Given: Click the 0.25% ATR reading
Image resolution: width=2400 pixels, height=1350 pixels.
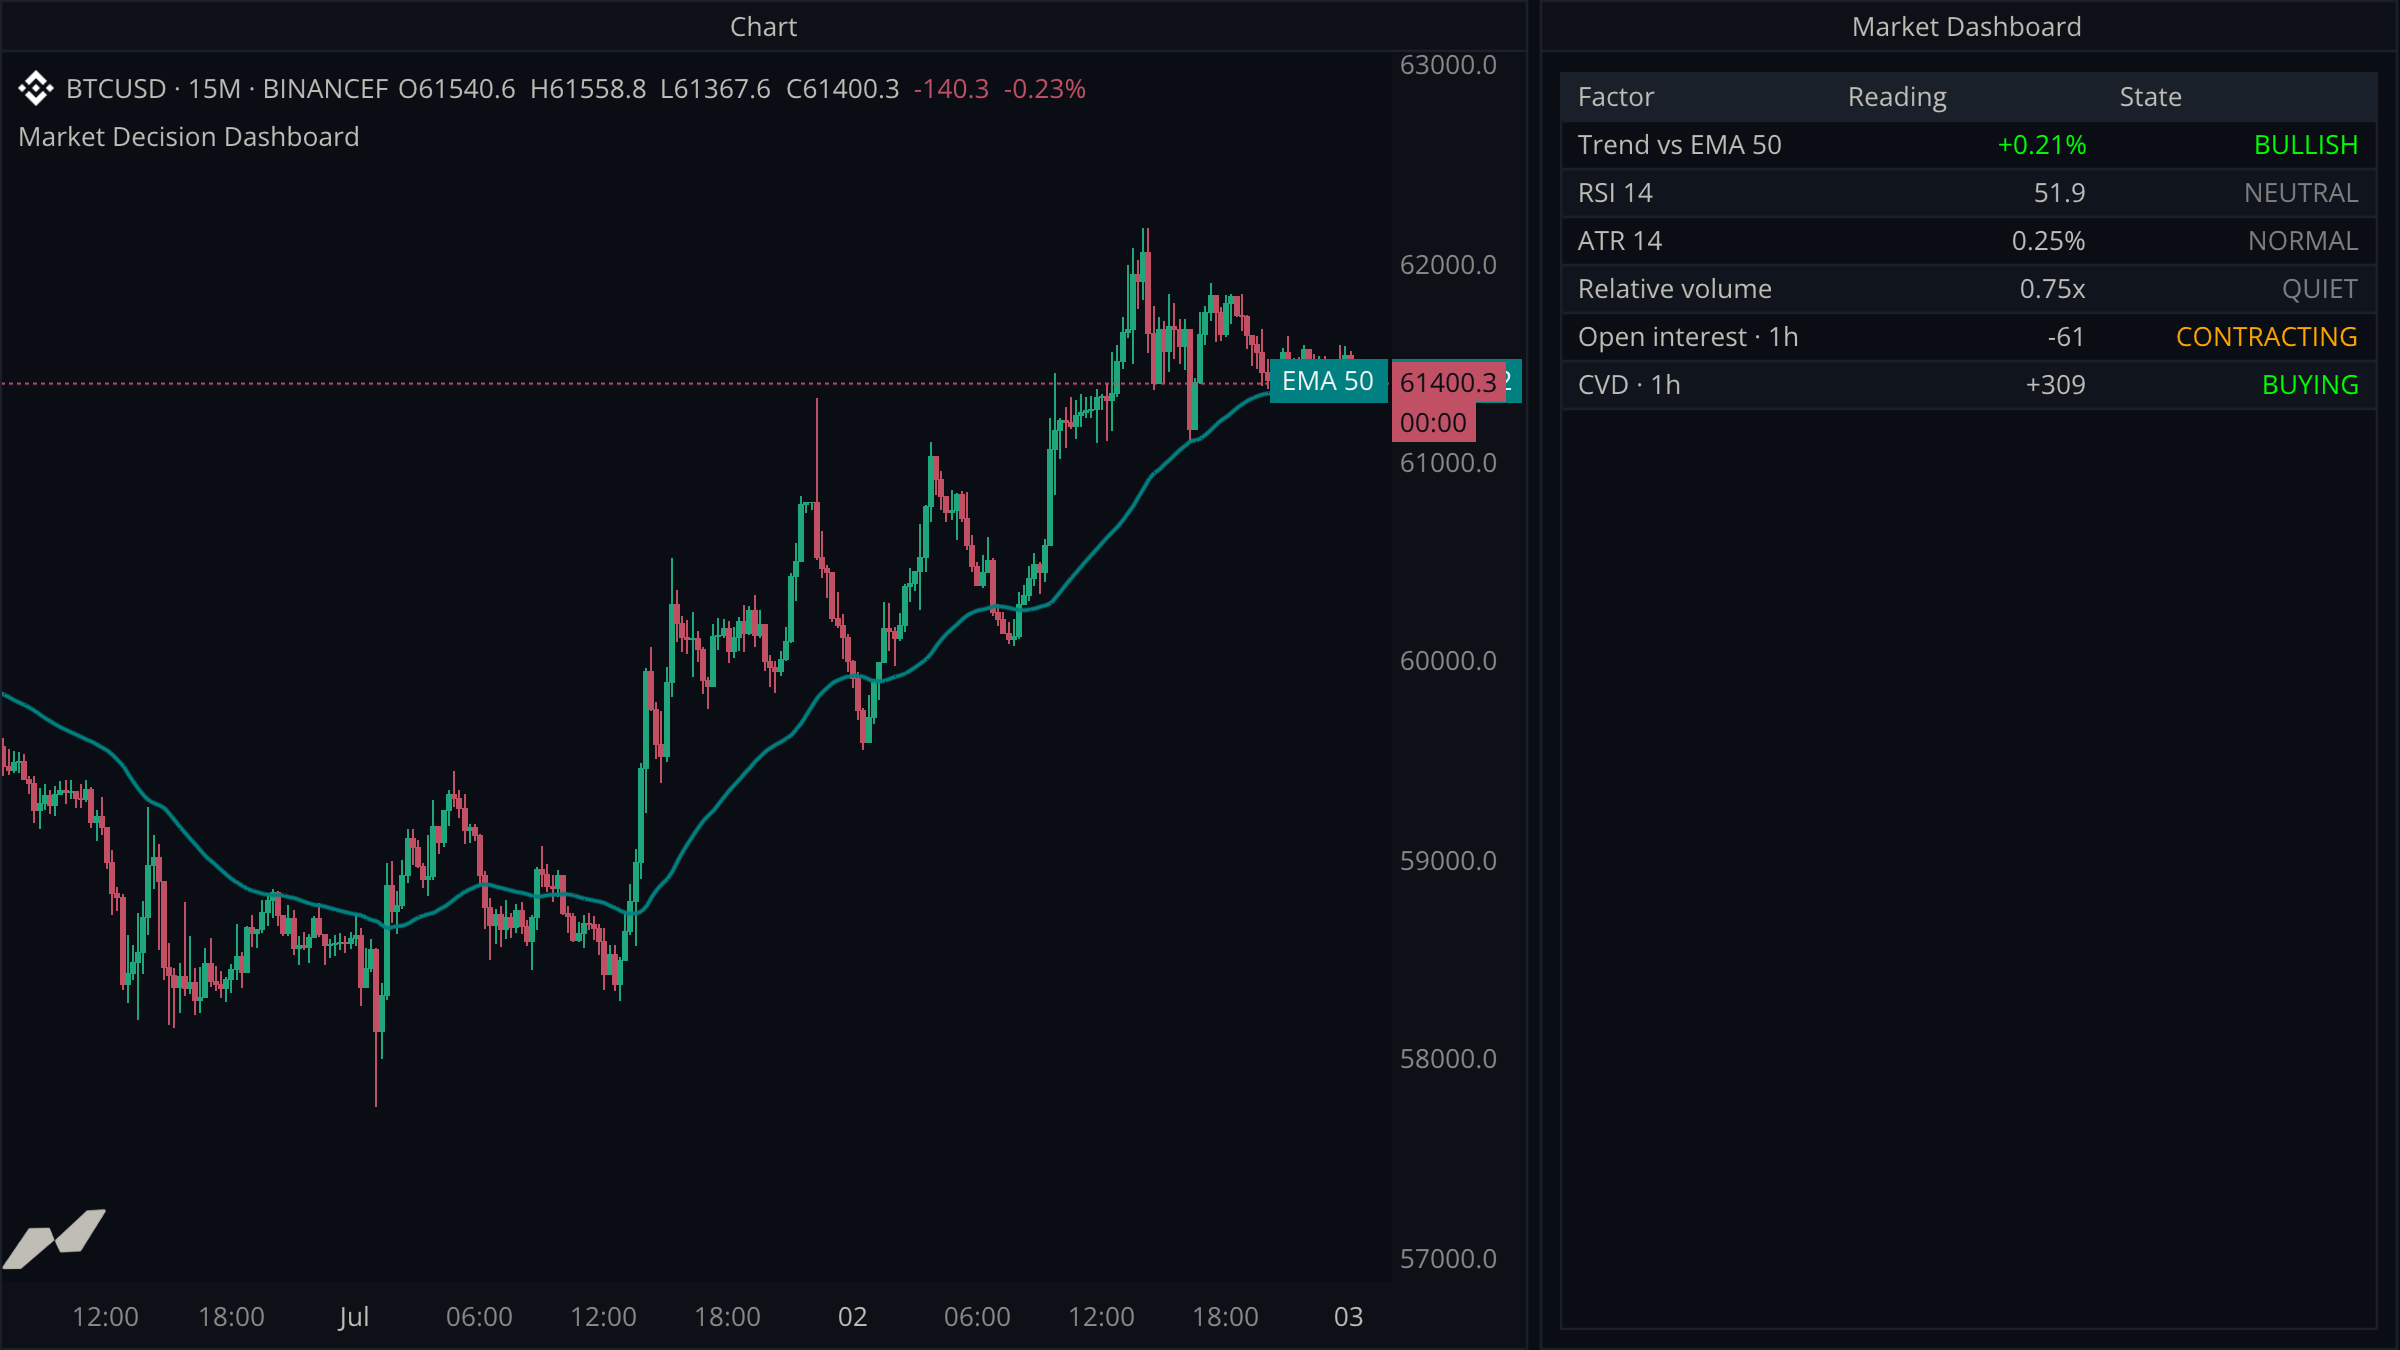Looking at the screenshot, I should click(2048, 241).
